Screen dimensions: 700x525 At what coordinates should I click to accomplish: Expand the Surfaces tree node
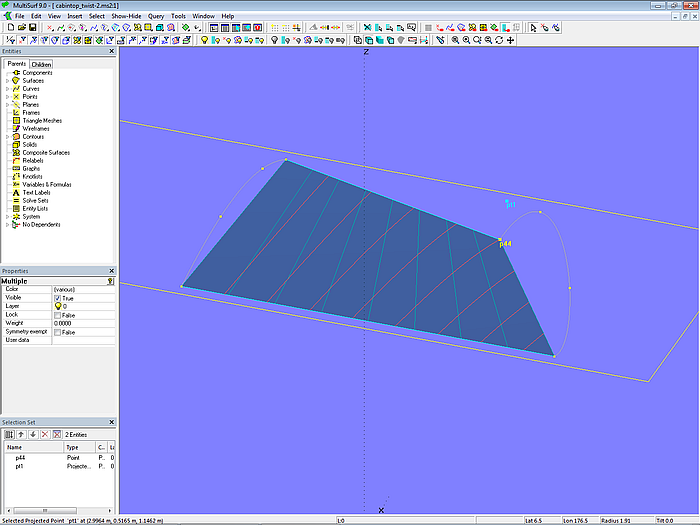pyautogui.click(x=7, y=81)
